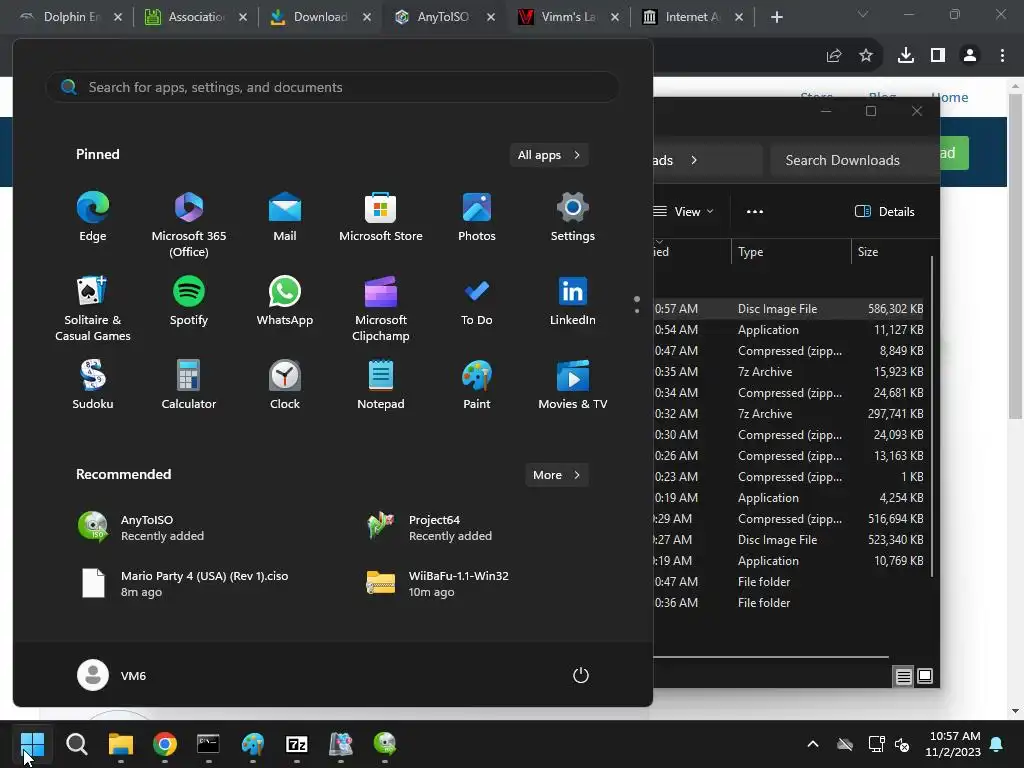Image resolution: width=1024 pixels, height=768 pixels.
Task: Open notifications bell in taskbar
Action: 997,744
